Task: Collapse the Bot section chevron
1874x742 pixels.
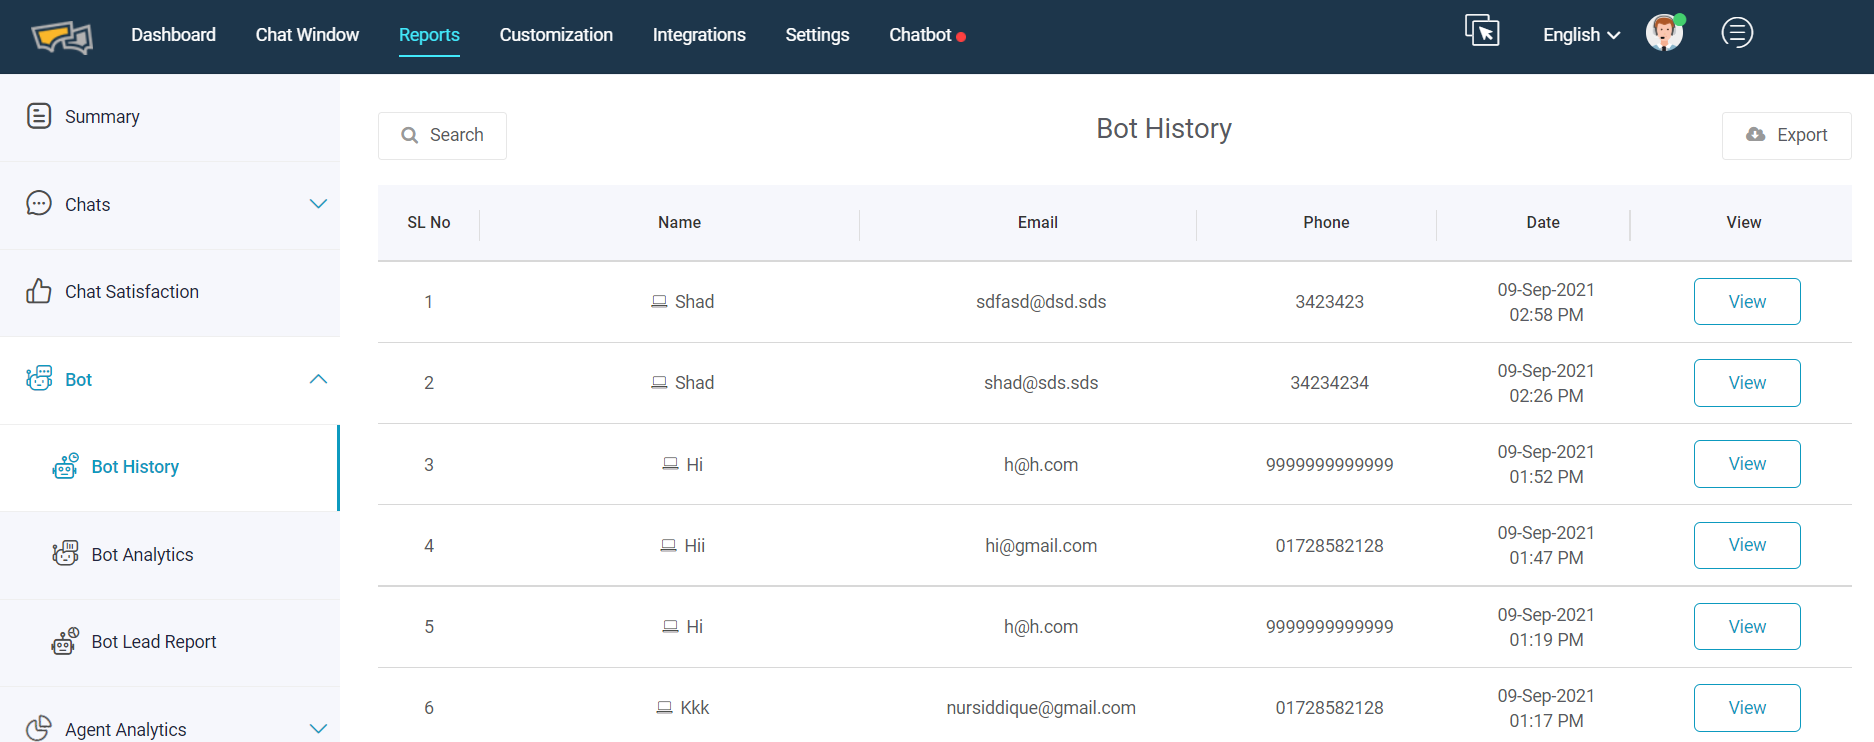Action: click(318, 379)
